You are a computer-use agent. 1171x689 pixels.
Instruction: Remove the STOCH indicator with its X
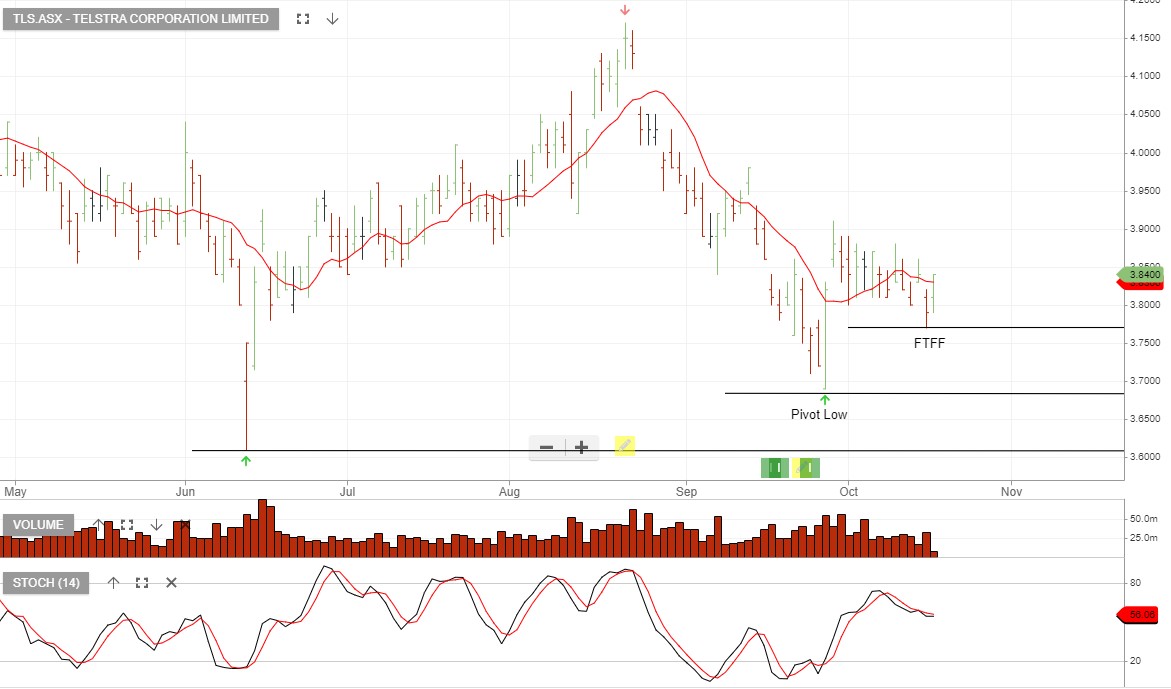pyautogui.click(x=171, y=583)
